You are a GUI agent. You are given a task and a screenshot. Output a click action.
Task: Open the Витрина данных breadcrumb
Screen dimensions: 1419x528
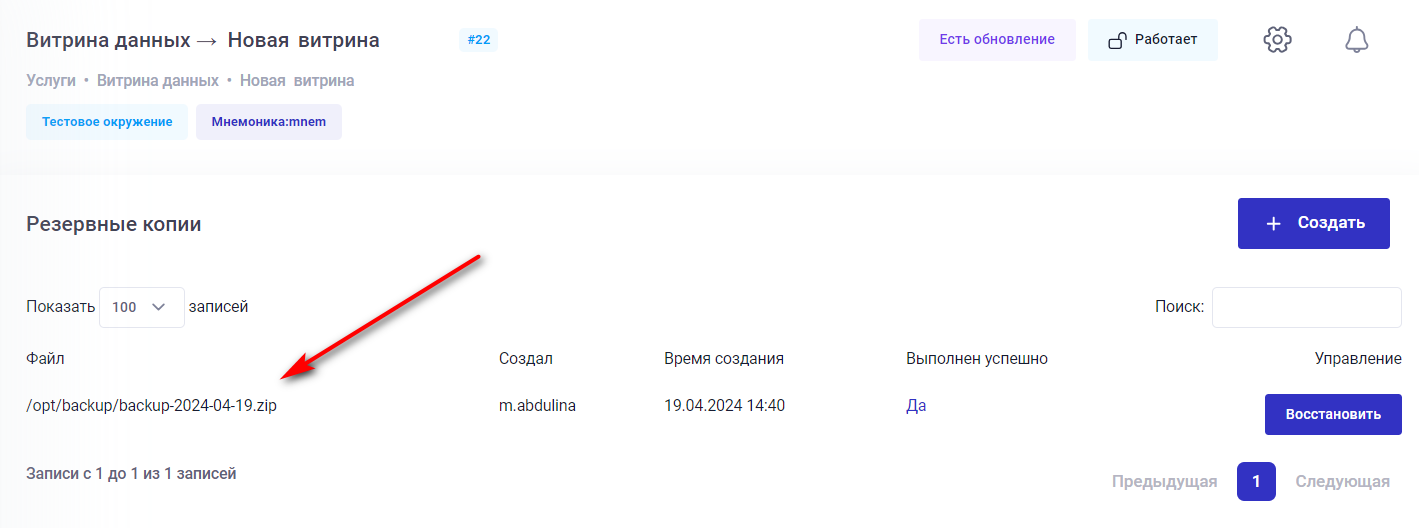pyautogui.click(x=157, y=81)
